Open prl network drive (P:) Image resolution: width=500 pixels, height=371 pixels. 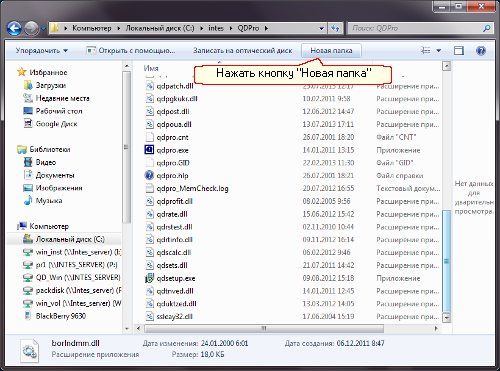[x=76, y=265]
